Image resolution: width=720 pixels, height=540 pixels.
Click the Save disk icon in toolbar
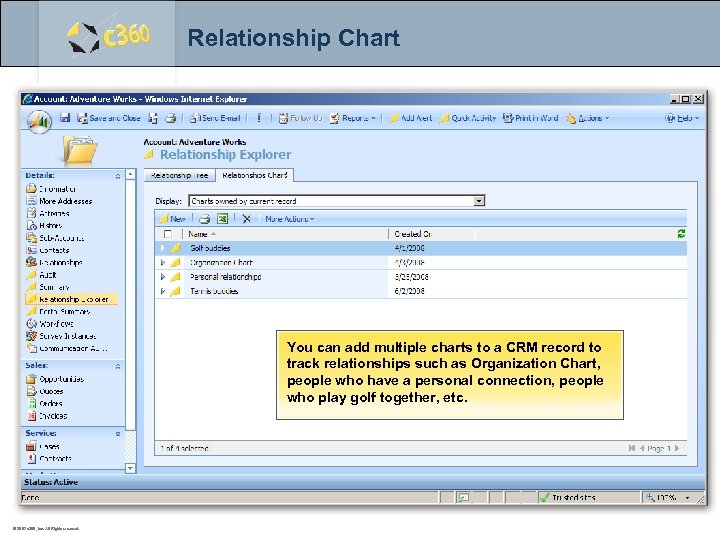[65, 118]
